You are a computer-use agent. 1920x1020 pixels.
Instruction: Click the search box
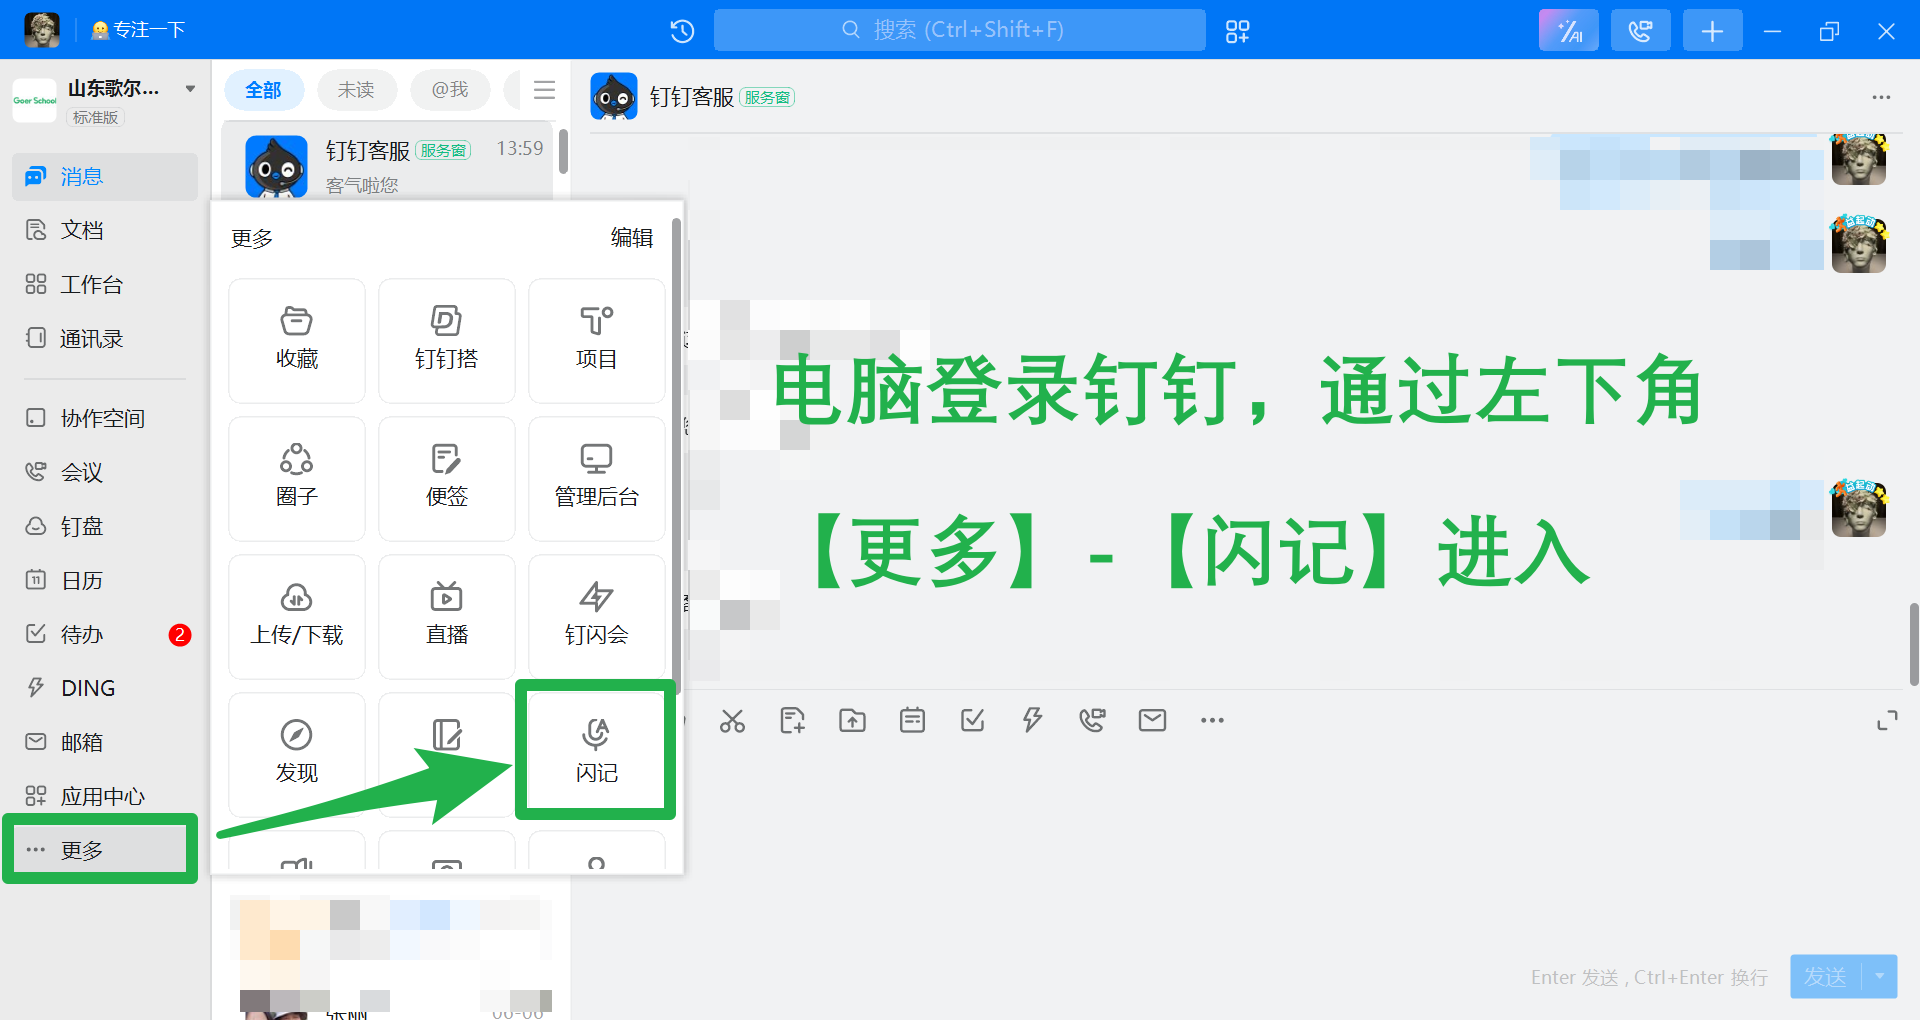point(959,30)
